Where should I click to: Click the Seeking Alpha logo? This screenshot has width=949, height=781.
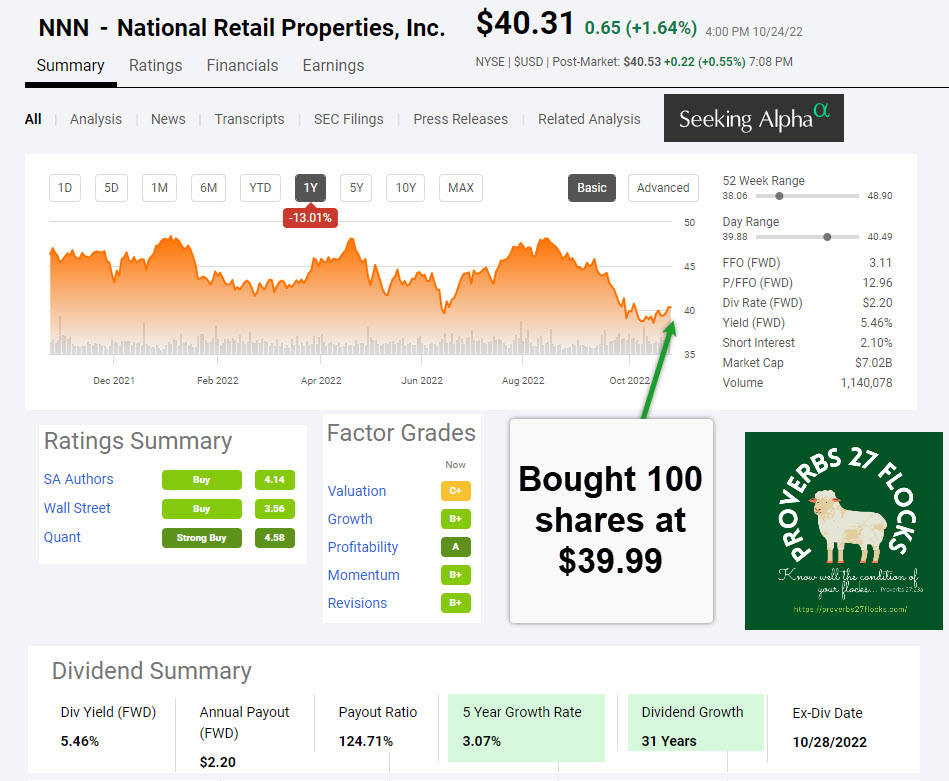click(x=753, y=118)
